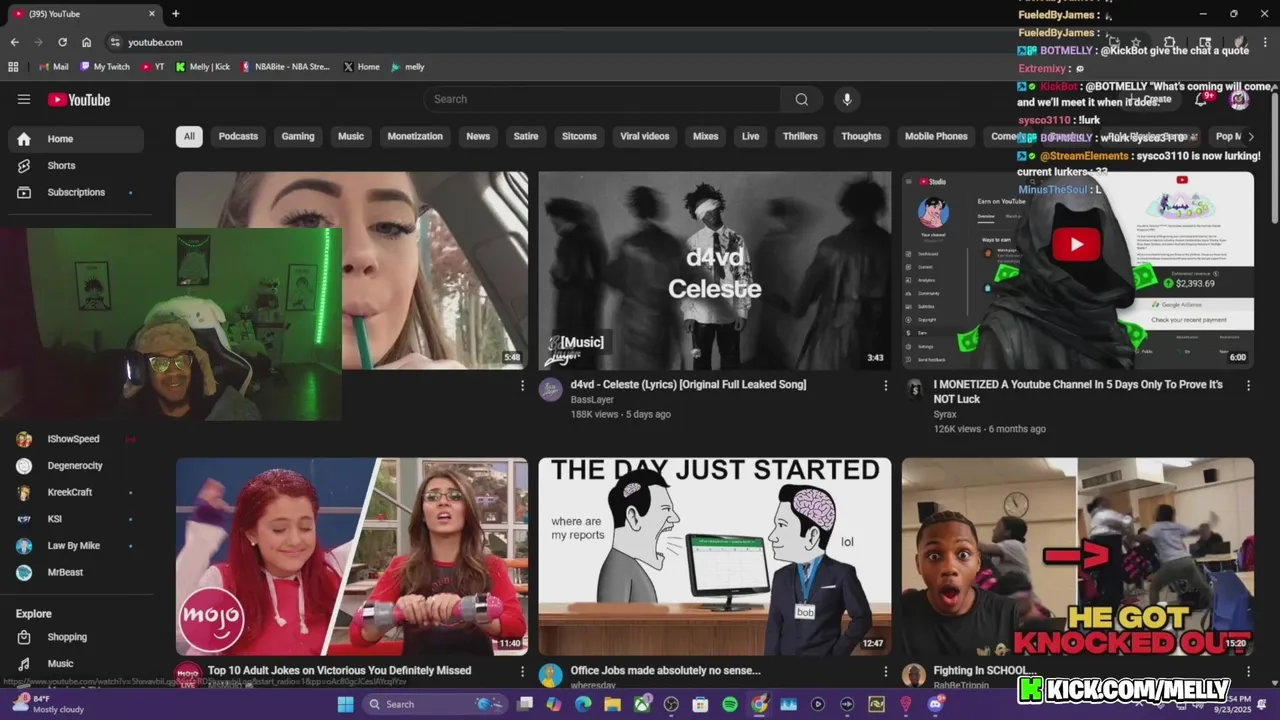Open the YouTube notifications bell
Image resolution: width=1280 pixels, height=720 pixels.
point(1202,99)
